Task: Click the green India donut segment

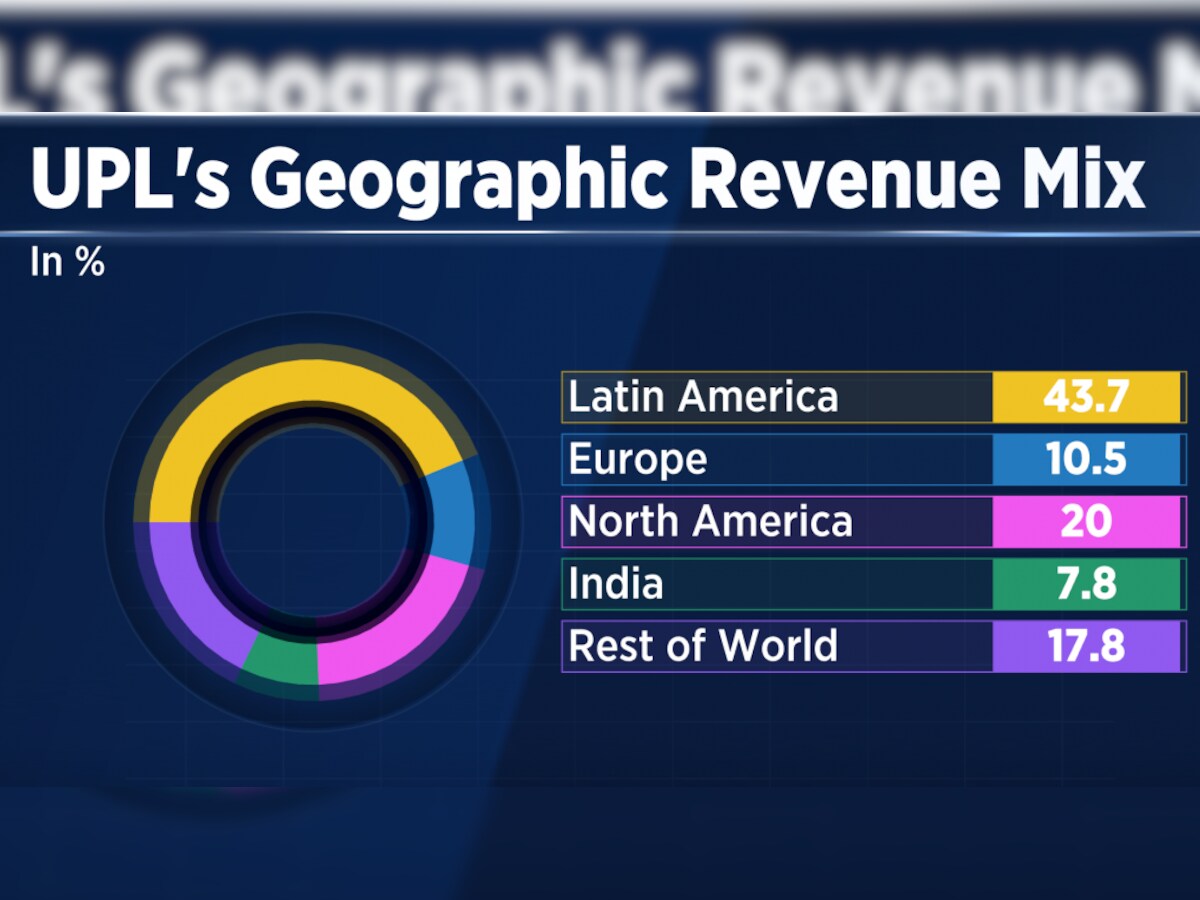Action: [x=282, y=662]
